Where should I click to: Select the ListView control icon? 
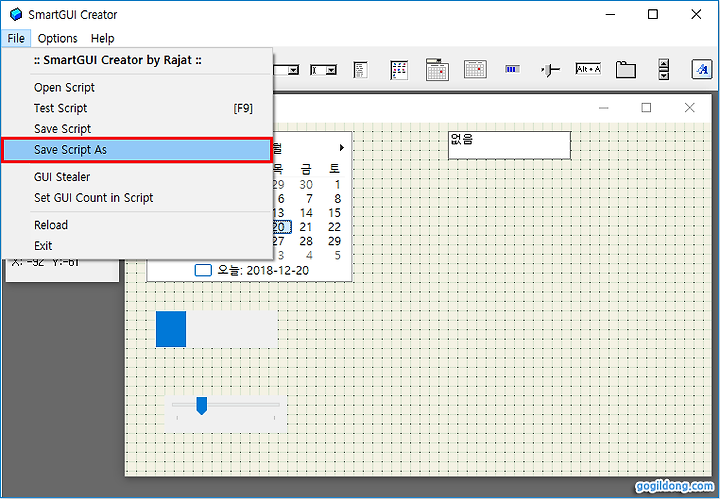point(399,70)
